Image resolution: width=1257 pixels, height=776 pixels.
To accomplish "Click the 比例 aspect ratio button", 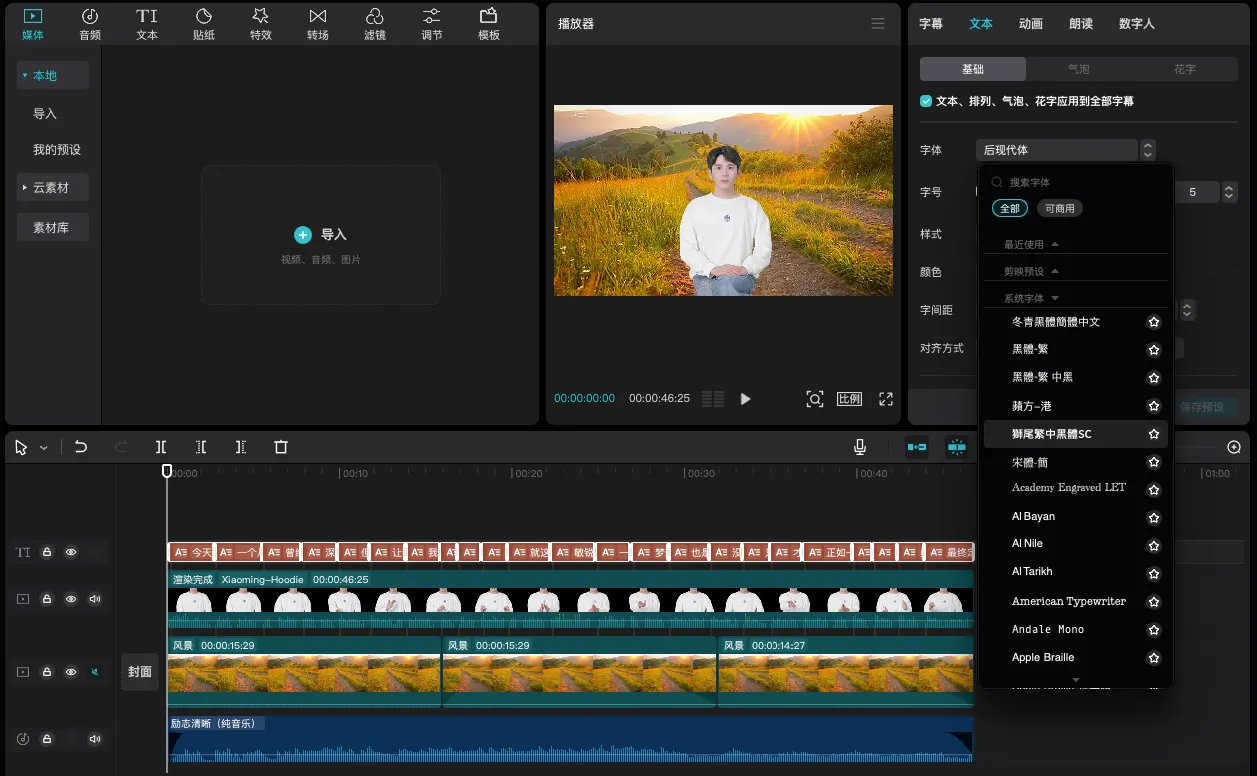I will pyautogui.click(x=849, y=398).
